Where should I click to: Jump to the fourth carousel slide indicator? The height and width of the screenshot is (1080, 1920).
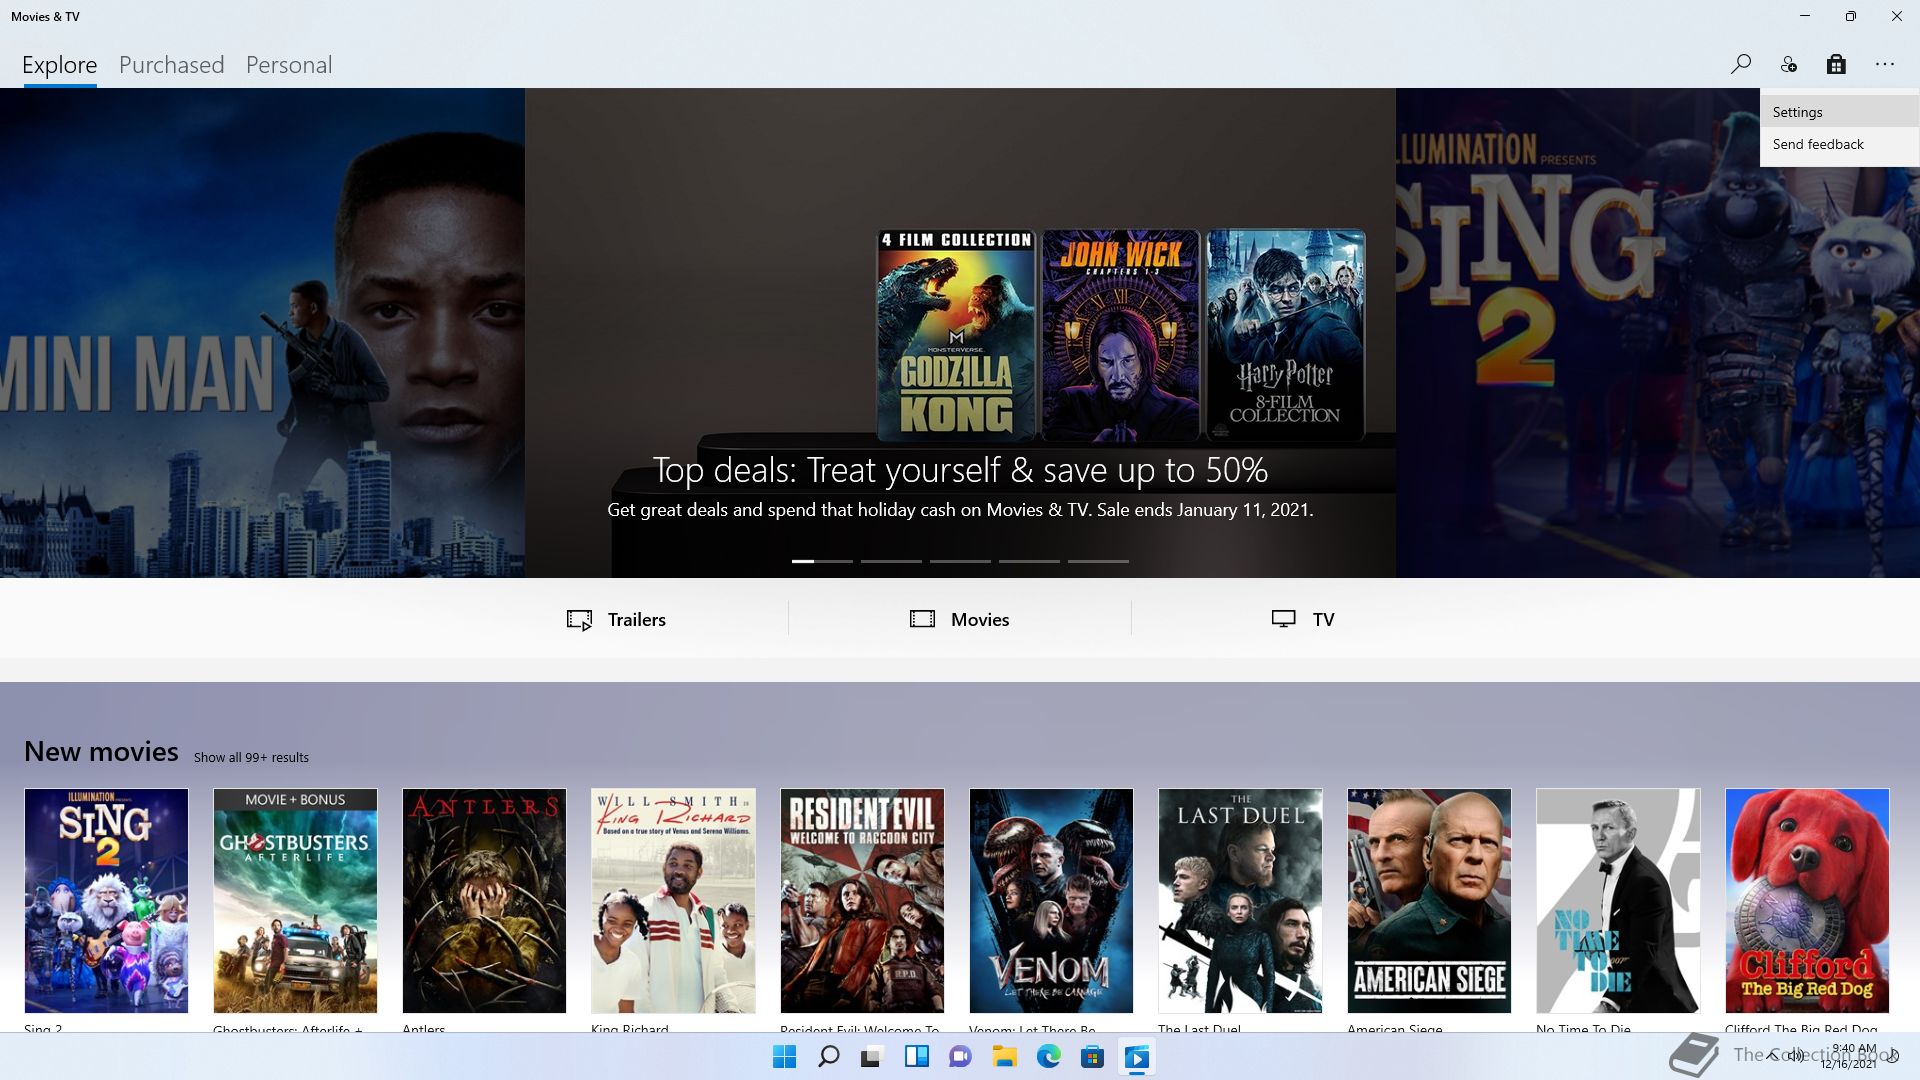coord(1029,561)
